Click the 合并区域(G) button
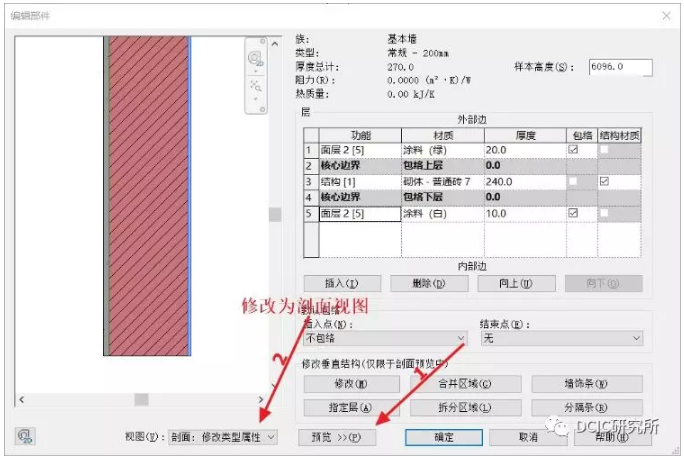This screenshot has height=457, width=684. tap(465, 384)
